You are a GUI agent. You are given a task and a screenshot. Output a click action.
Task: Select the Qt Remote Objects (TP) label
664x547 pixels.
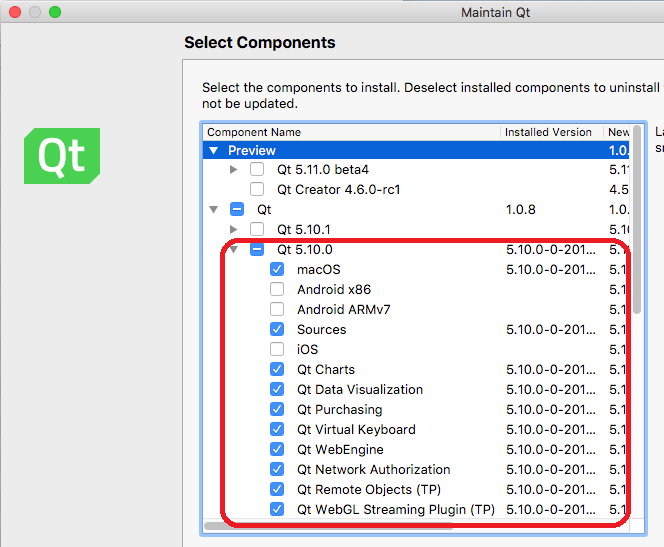(369, 489)
